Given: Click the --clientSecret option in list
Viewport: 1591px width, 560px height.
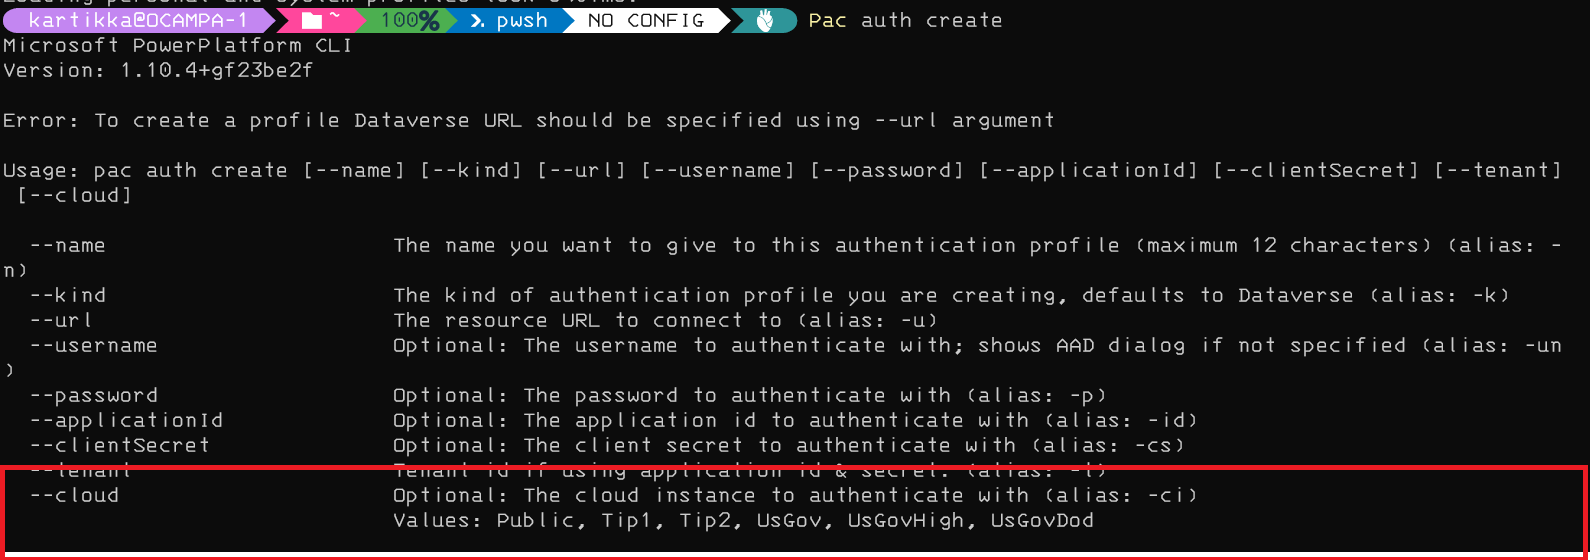Looking at the screenshot, I should tap(119, 445).
